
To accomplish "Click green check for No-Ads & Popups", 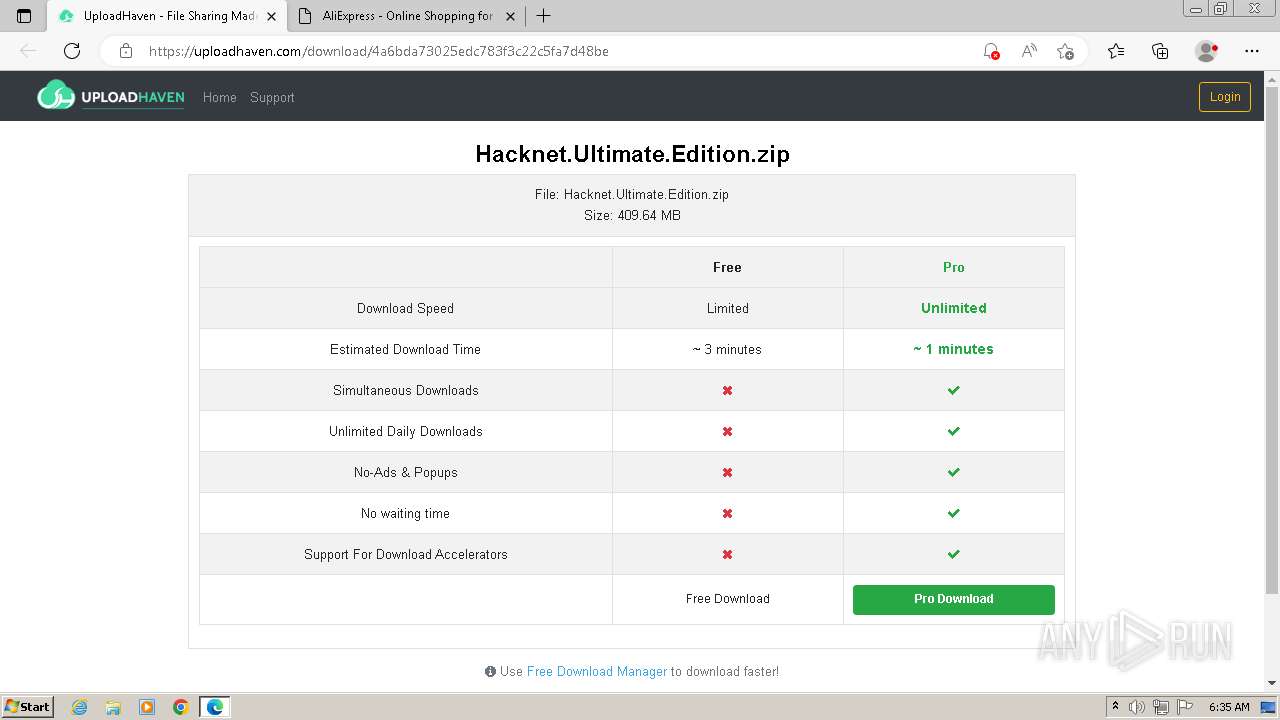I will (x=953, y=472).
